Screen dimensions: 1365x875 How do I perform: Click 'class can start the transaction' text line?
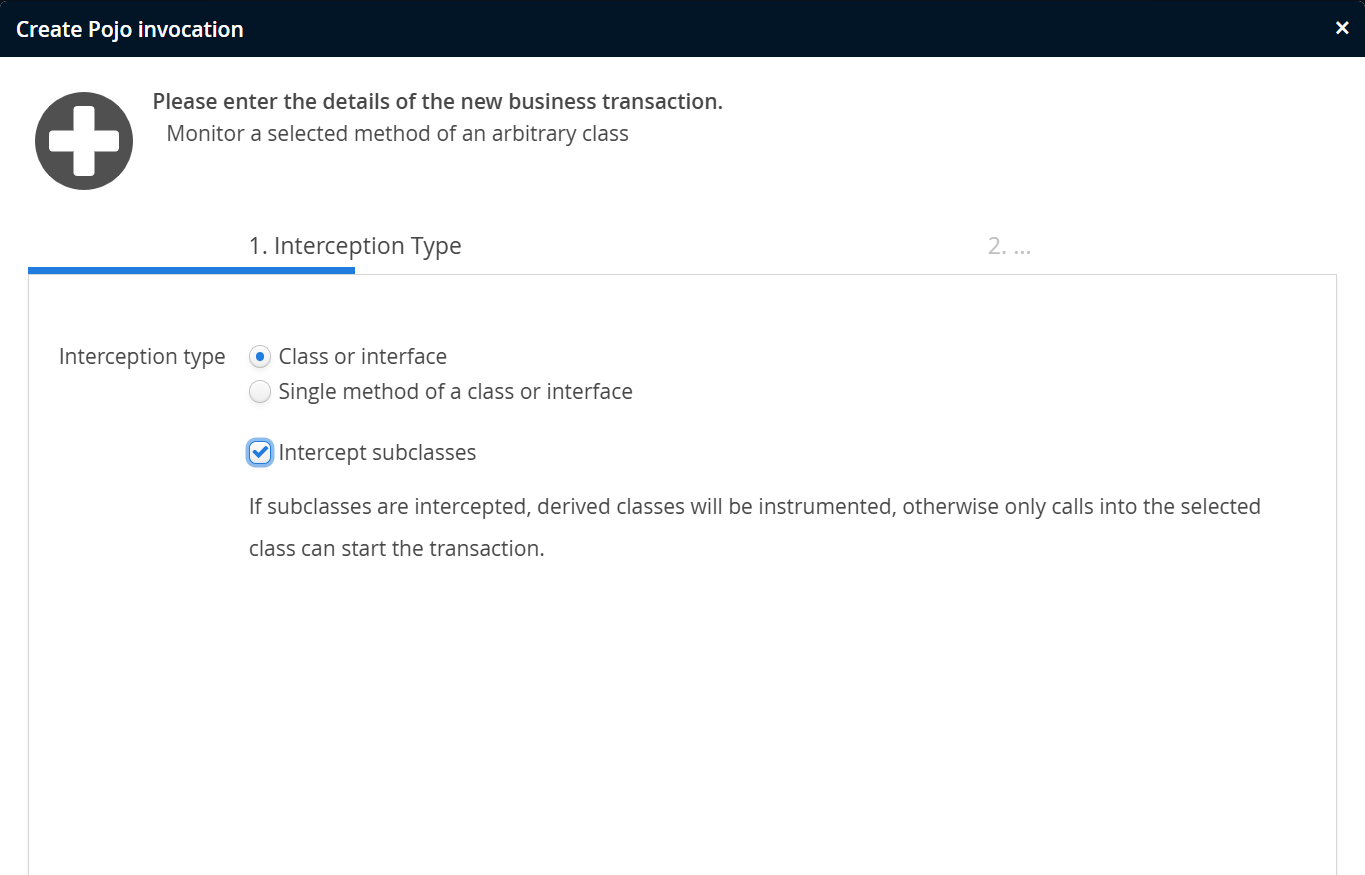pyautogui.click(x=396, y=549)
